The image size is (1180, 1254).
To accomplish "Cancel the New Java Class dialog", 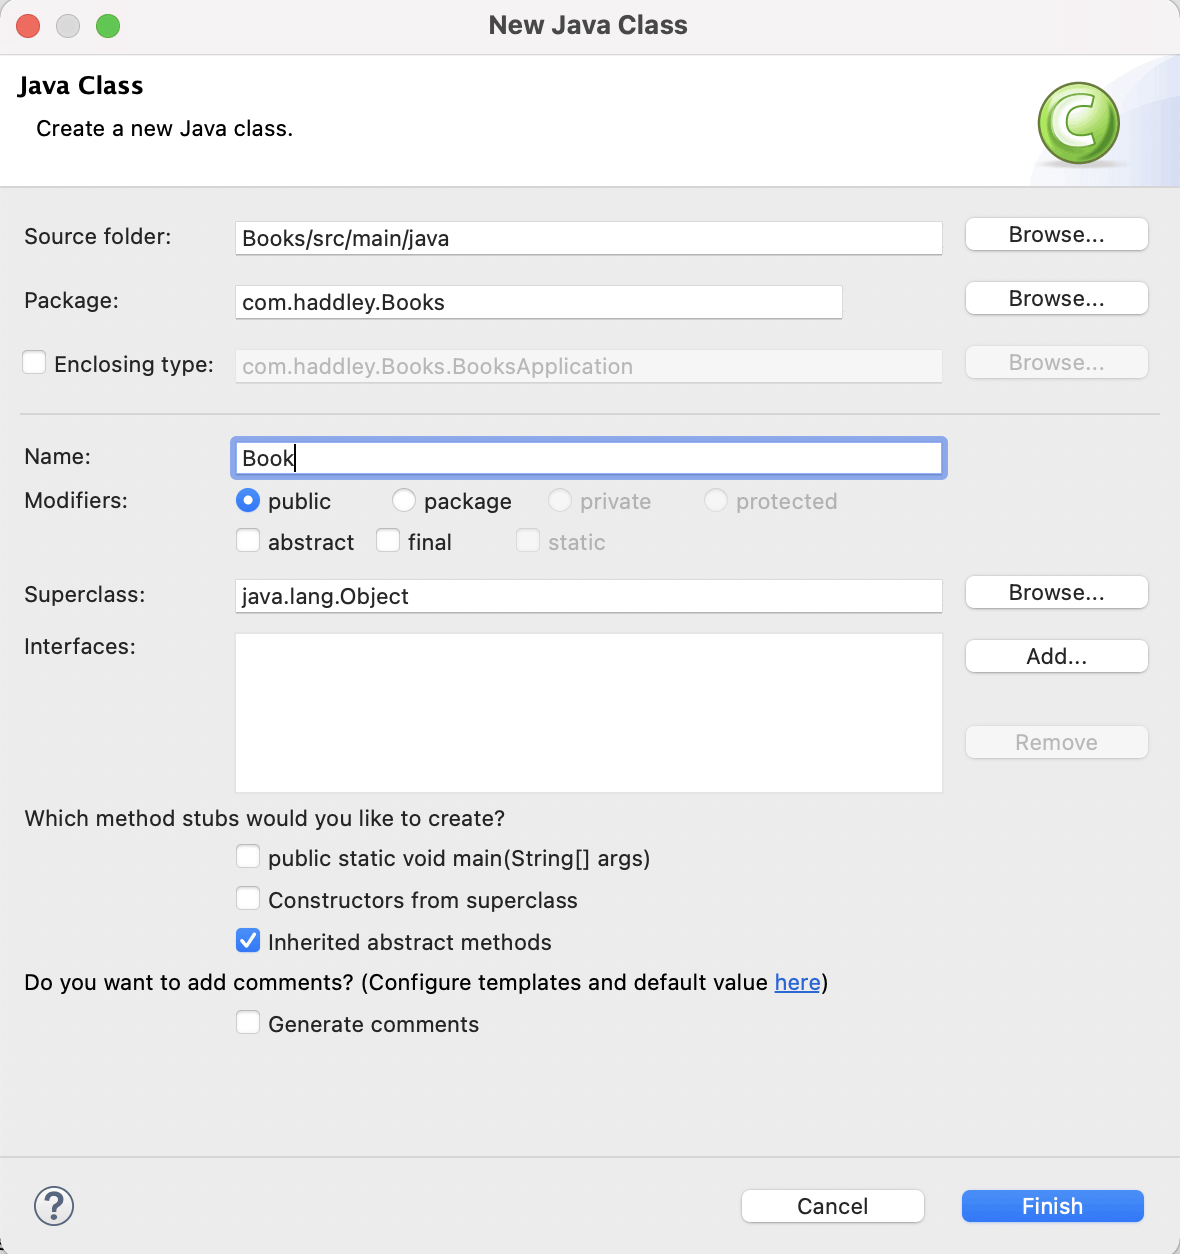I will coord(832,1206).
